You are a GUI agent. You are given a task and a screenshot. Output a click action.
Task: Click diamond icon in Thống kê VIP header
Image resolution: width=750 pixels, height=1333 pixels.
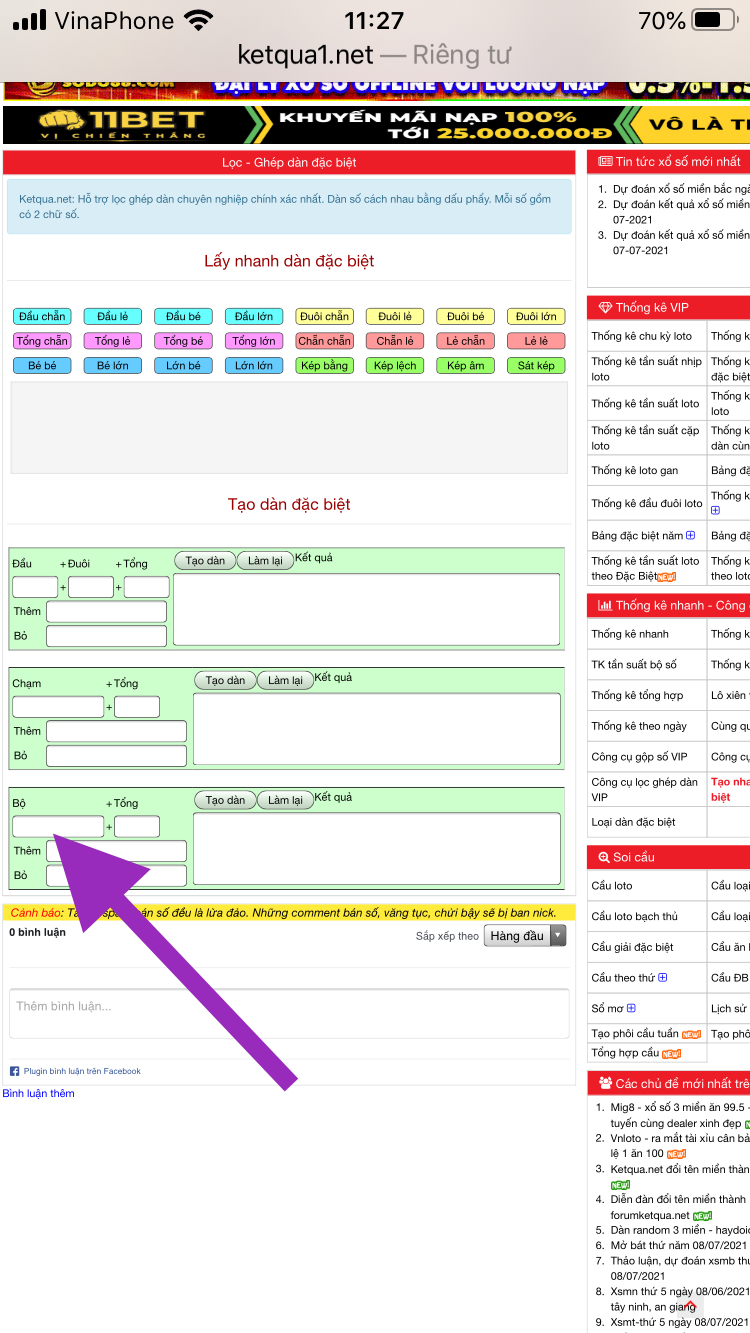pyautogui.click(x=605, y=308)
